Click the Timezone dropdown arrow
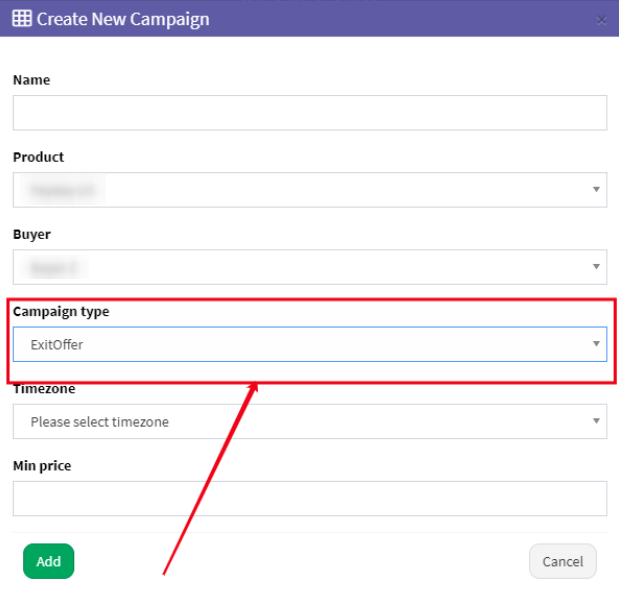 click(x=596, y=422)
